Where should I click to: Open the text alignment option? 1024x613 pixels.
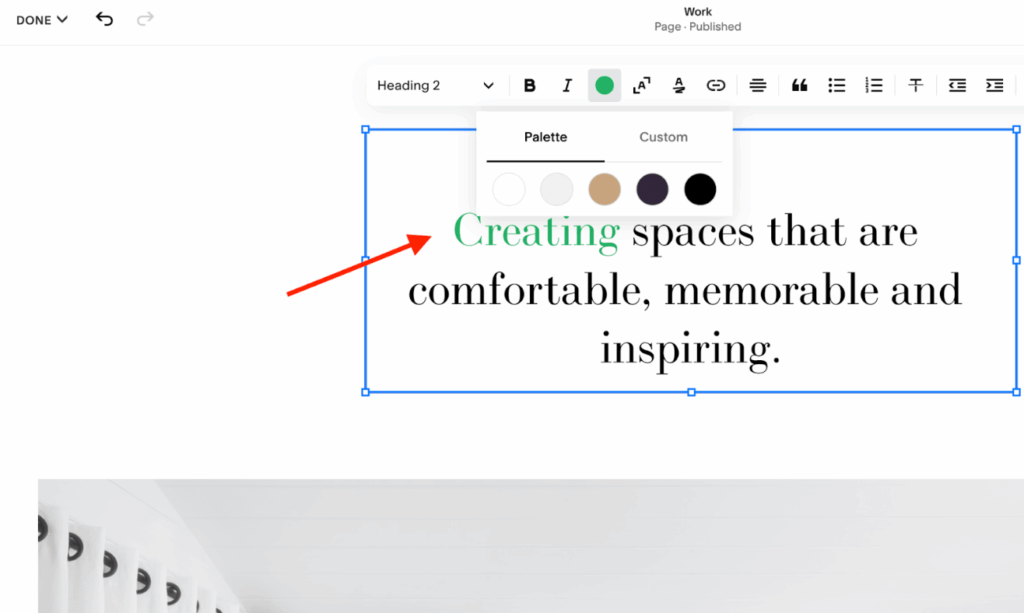[x=758, y=86]
